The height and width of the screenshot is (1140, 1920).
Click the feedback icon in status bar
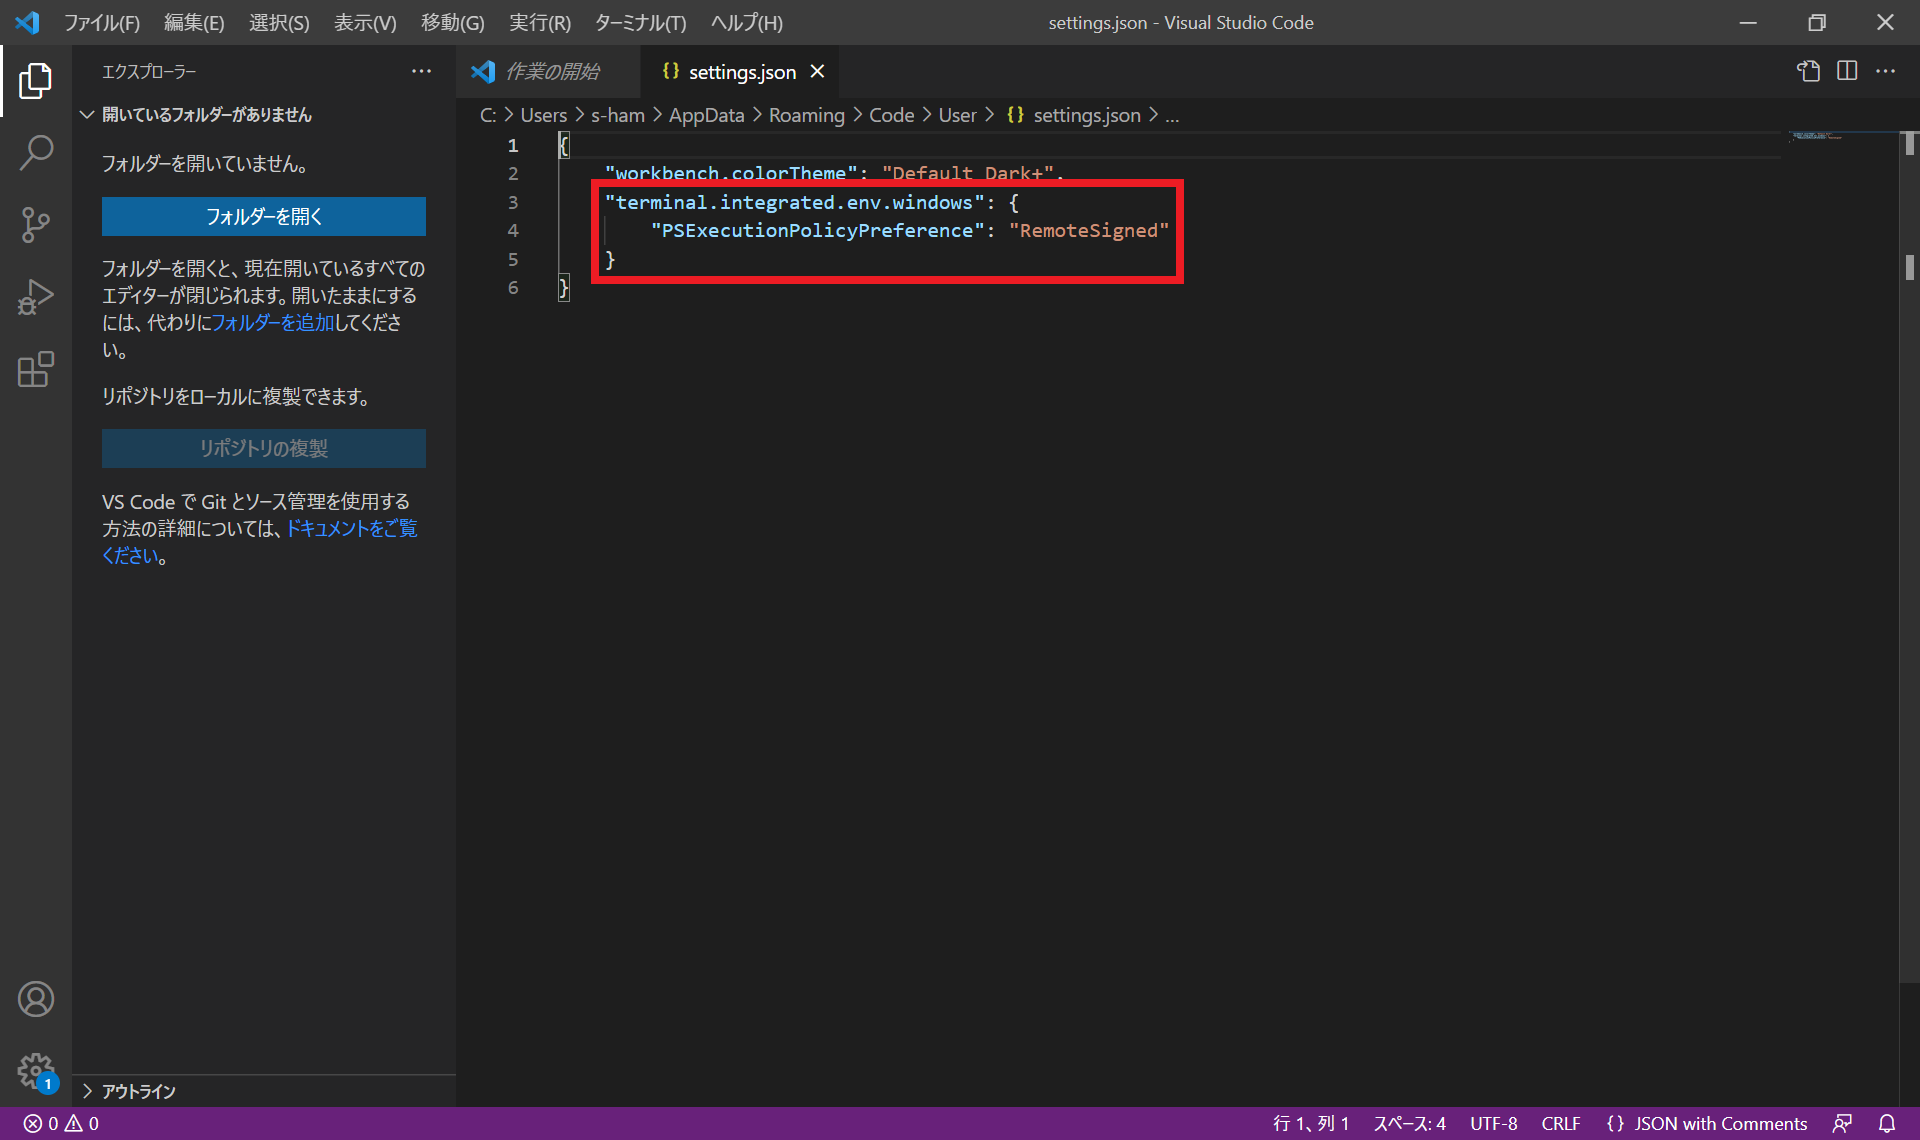click(x=1842, y=1123)
